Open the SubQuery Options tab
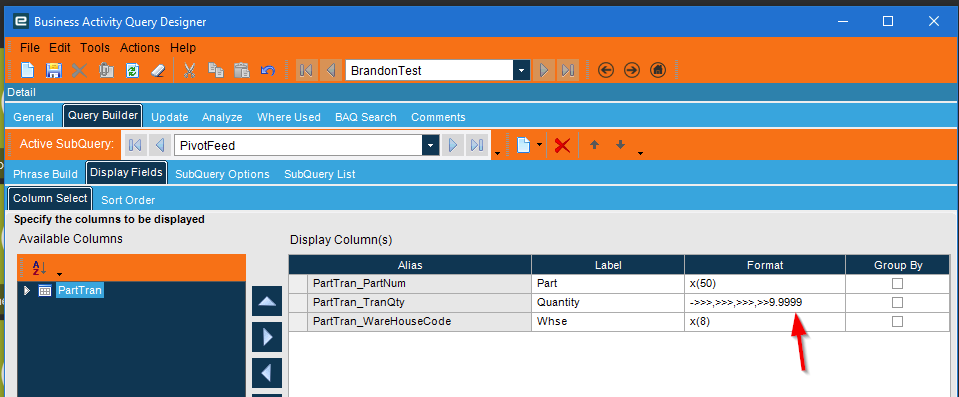 click(222, 174)
